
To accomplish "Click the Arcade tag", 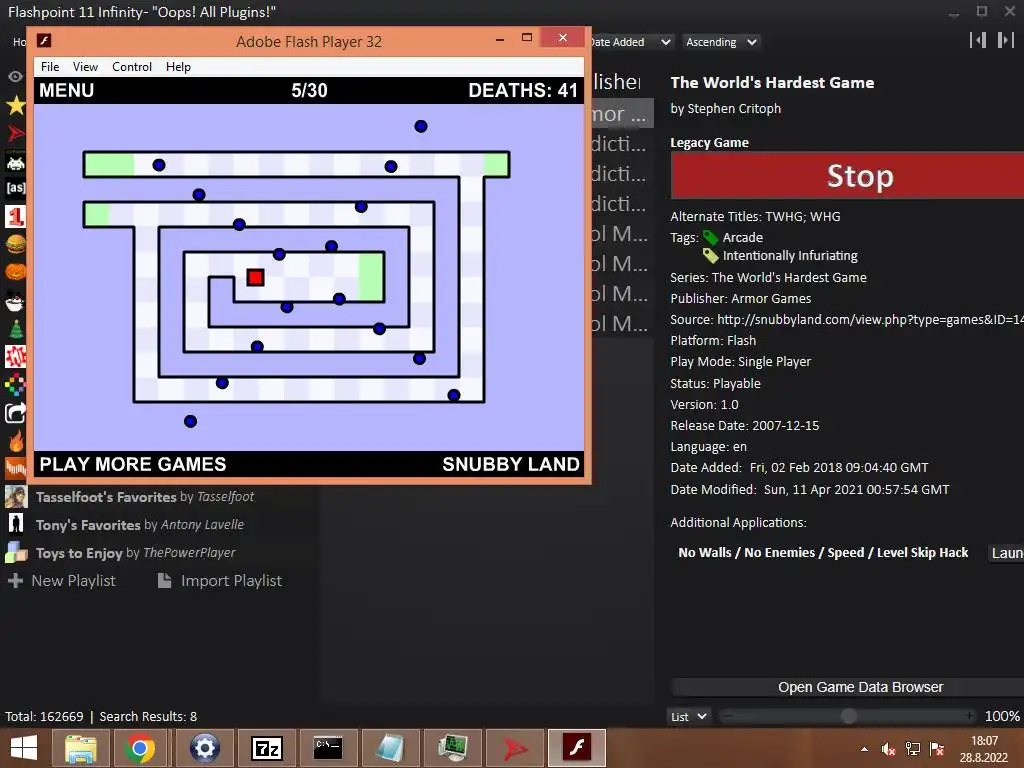I will coord(743,238).
